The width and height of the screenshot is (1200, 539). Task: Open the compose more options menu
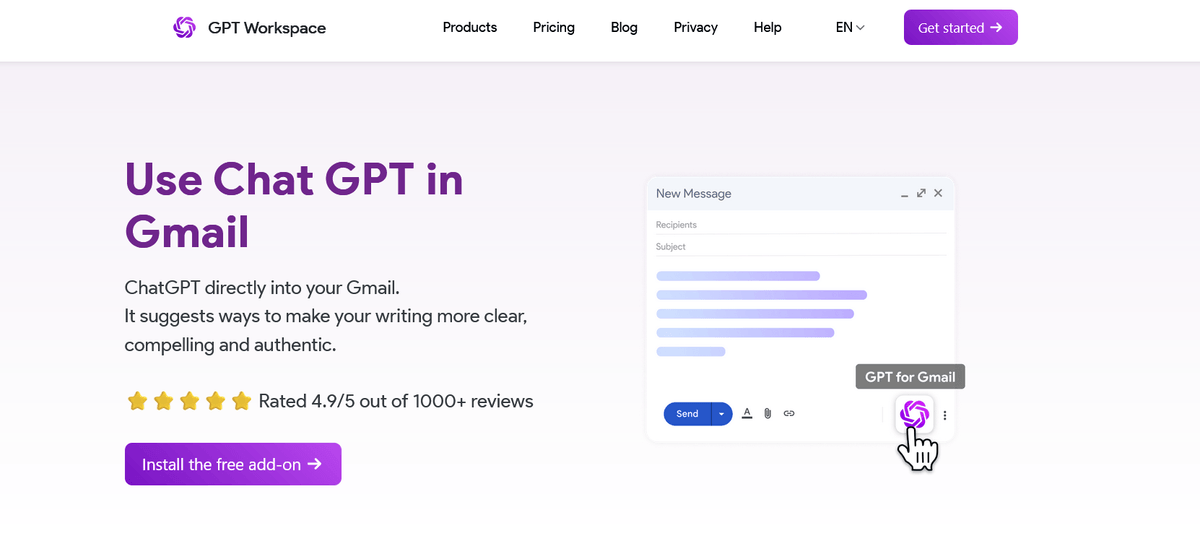(945, 415)
